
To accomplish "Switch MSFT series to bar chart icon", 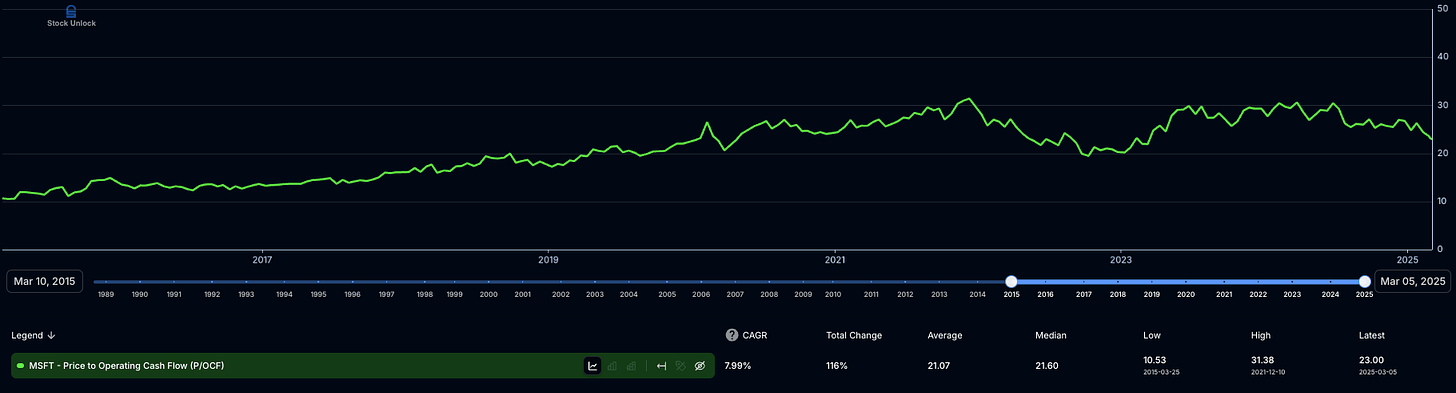I will tap(612, 366).
